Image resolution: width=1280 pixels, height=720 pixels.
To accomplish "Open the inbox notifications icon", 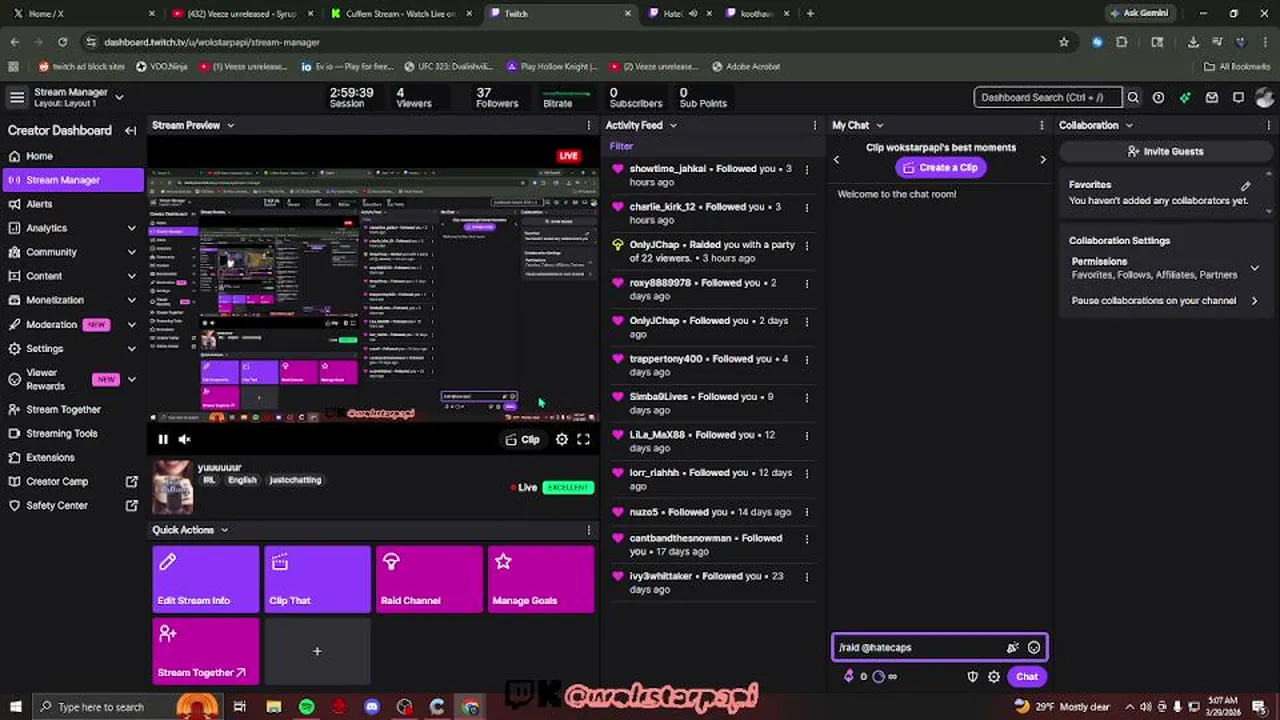I will (x=1211, y=97).
